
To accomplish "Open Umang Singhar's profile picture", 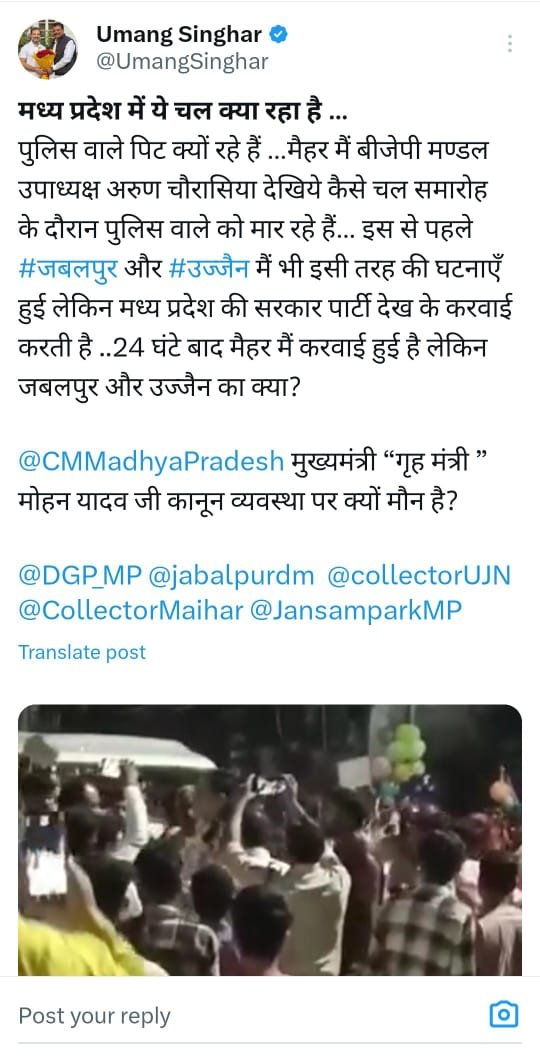I will [47, 49].
